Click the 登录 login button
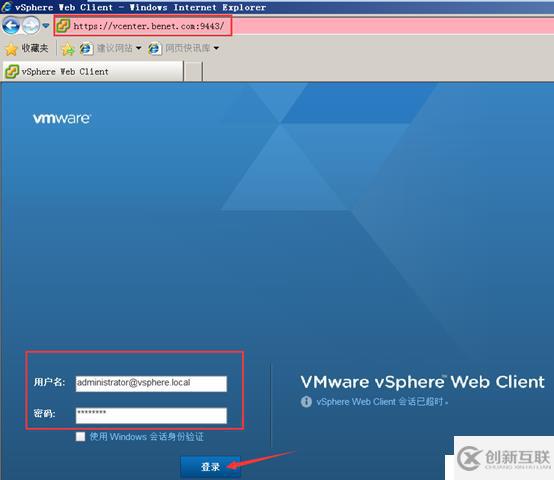 (210, 467)
